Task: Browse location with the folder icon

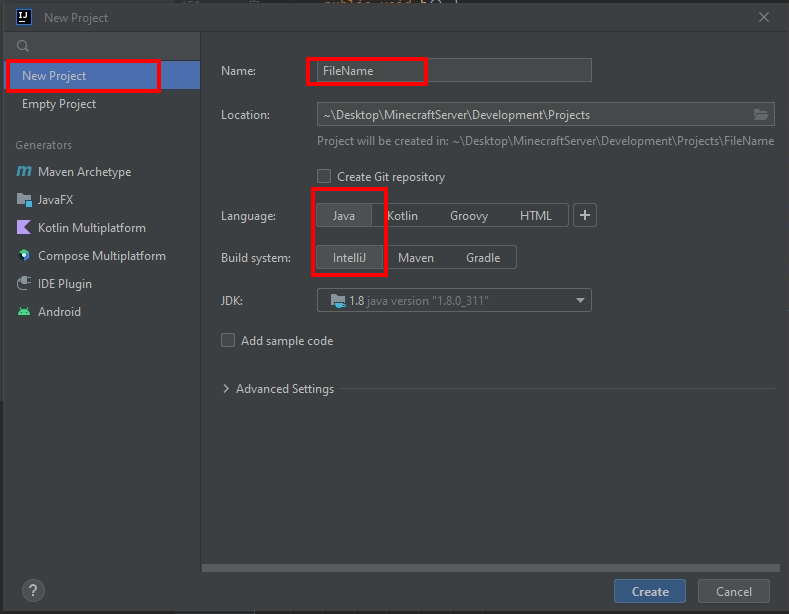Action: 761,115
